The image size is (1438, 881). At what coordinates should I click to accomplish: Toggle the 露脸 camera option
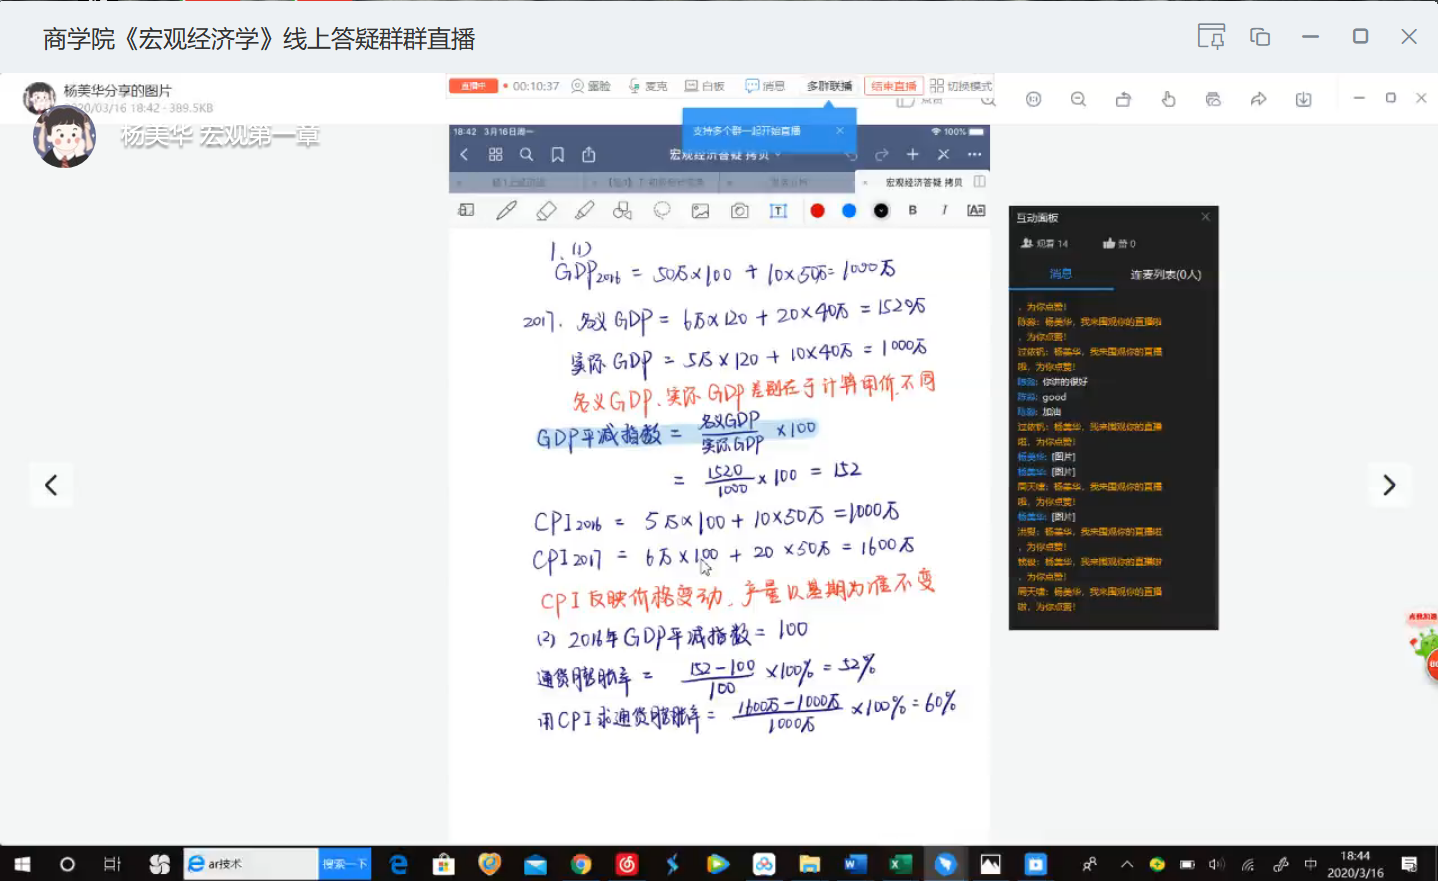590,86
